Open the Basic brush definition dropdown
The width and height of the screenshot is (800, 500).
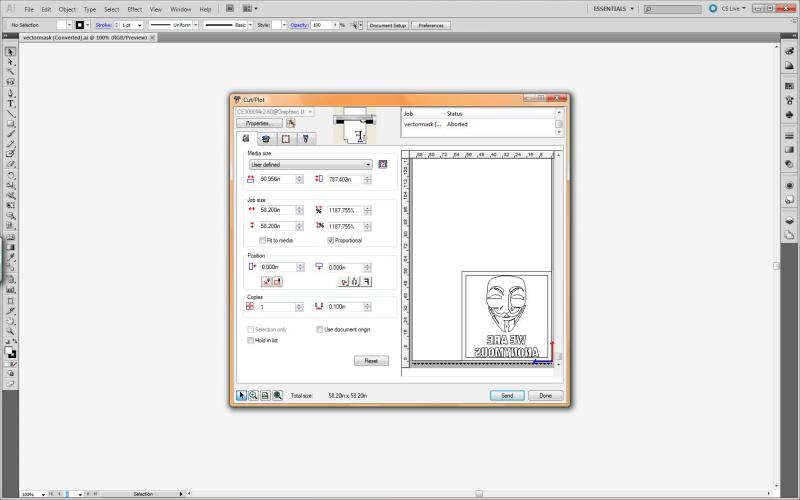point(251,25)
